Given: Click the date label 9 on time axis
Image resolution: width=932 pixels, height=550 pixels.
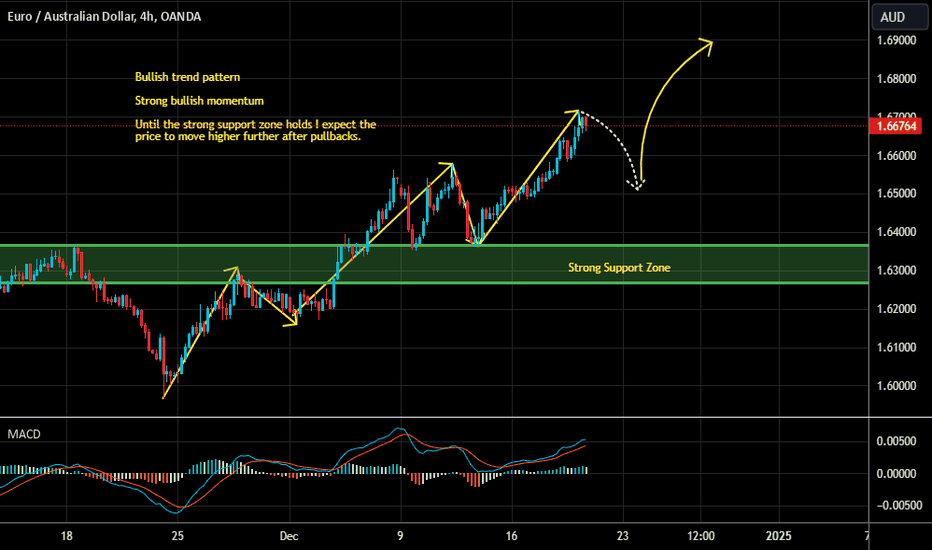Looking at the screenshot, I should (x=400, y=536).
